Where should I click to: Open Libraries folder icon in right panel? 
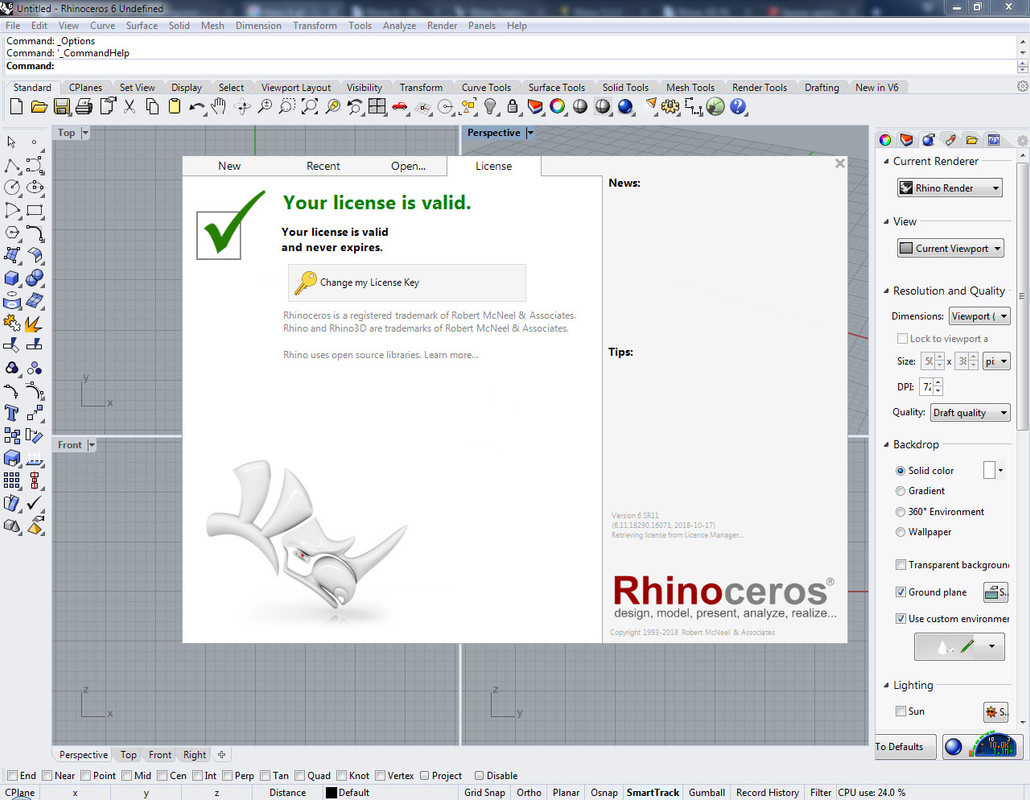tap(972, 140)
